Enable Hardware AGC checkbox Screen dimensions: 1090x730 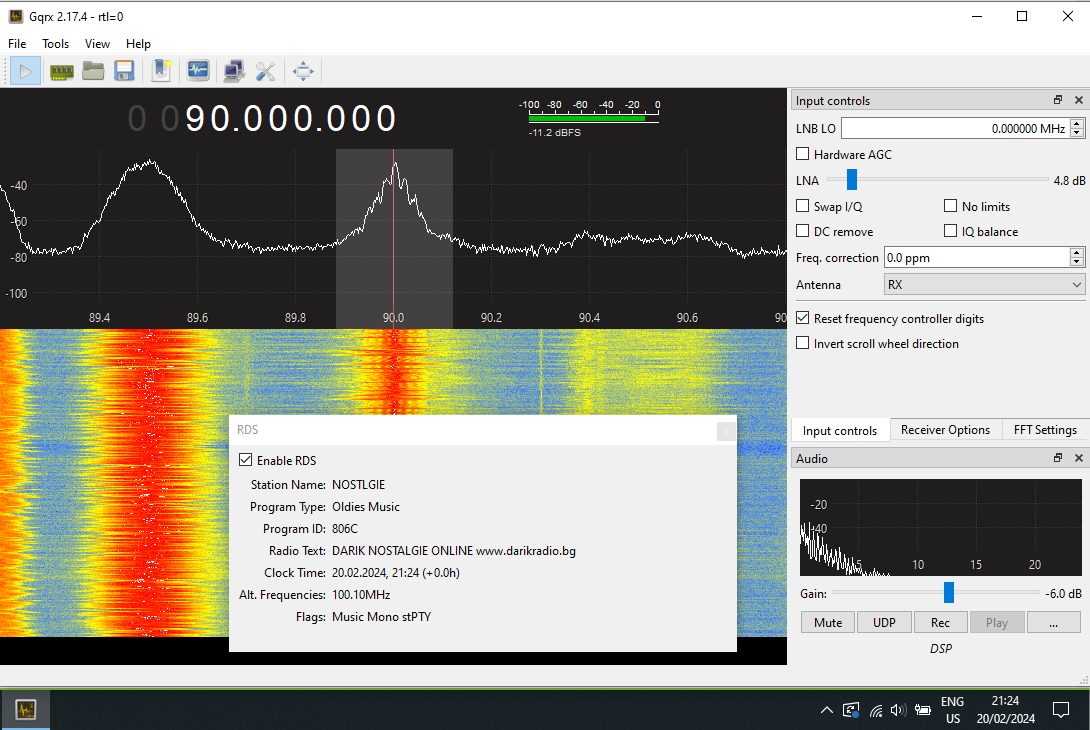point(803,154)
